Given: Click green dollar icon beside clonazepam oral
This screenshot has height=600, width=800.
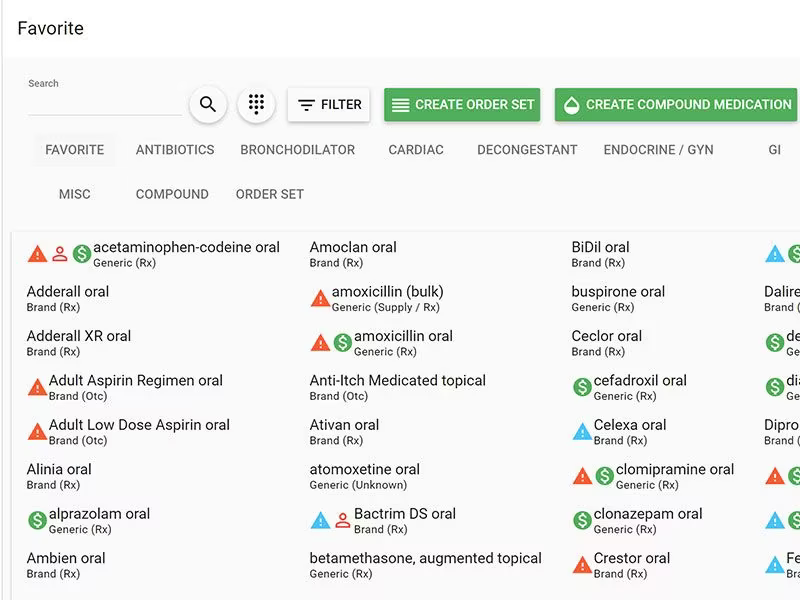Looking at the screenshot, I should (582, 520).
